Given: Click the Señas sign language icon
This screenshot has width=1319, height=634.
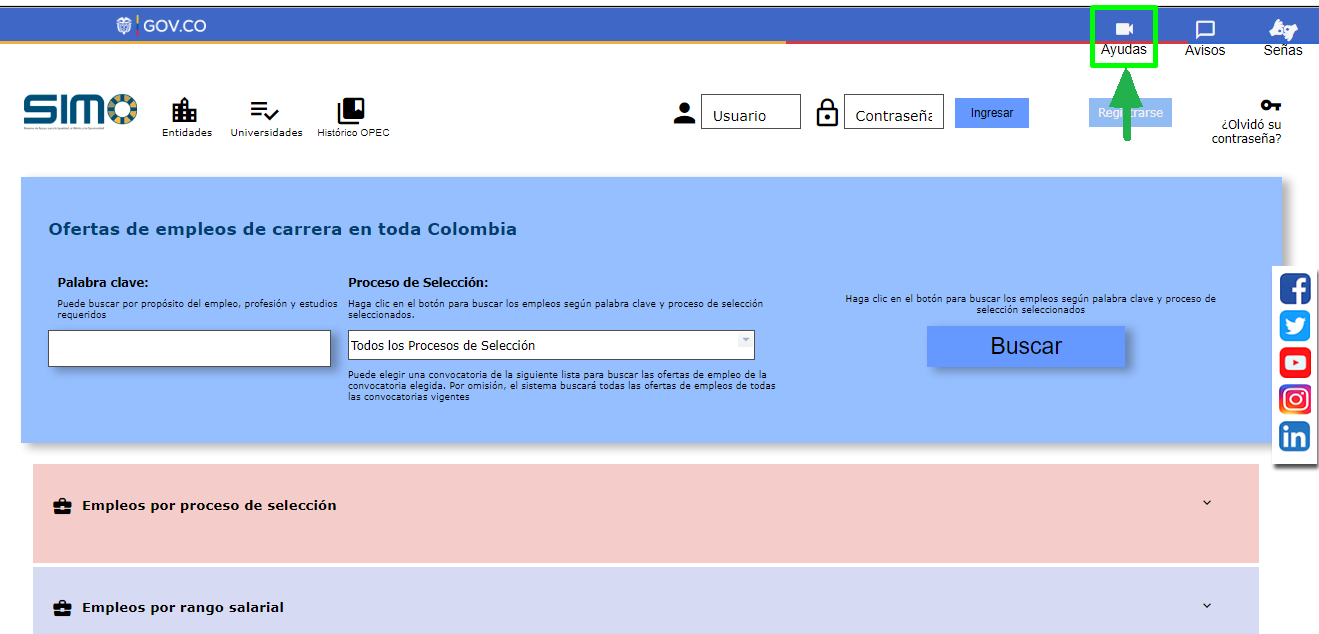Looking at the screenshot, I should pos(1282,31).
